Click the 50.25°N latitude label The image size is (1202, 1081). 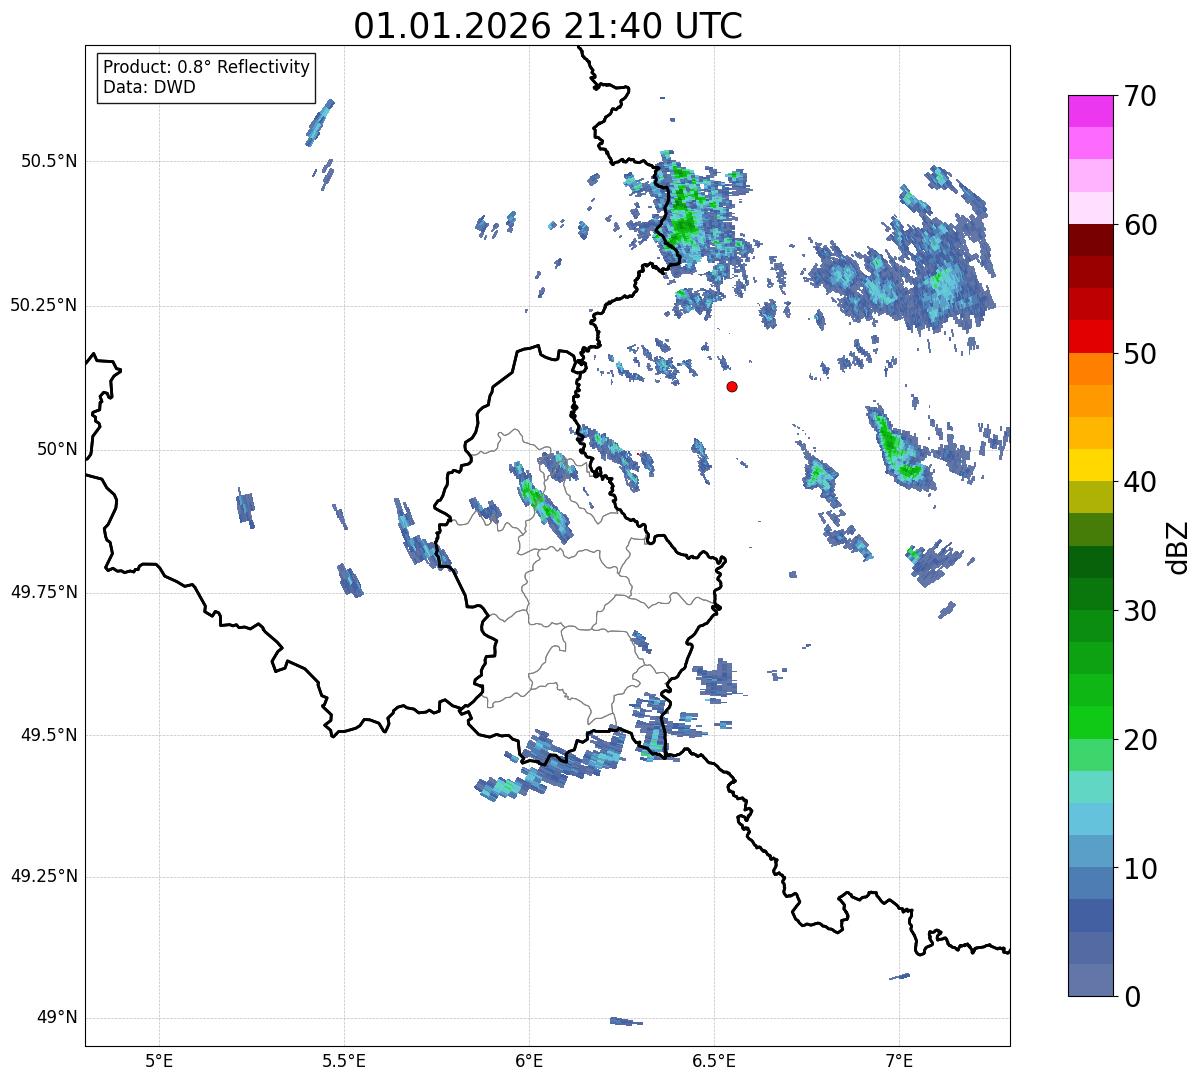[x=43, y=305]
